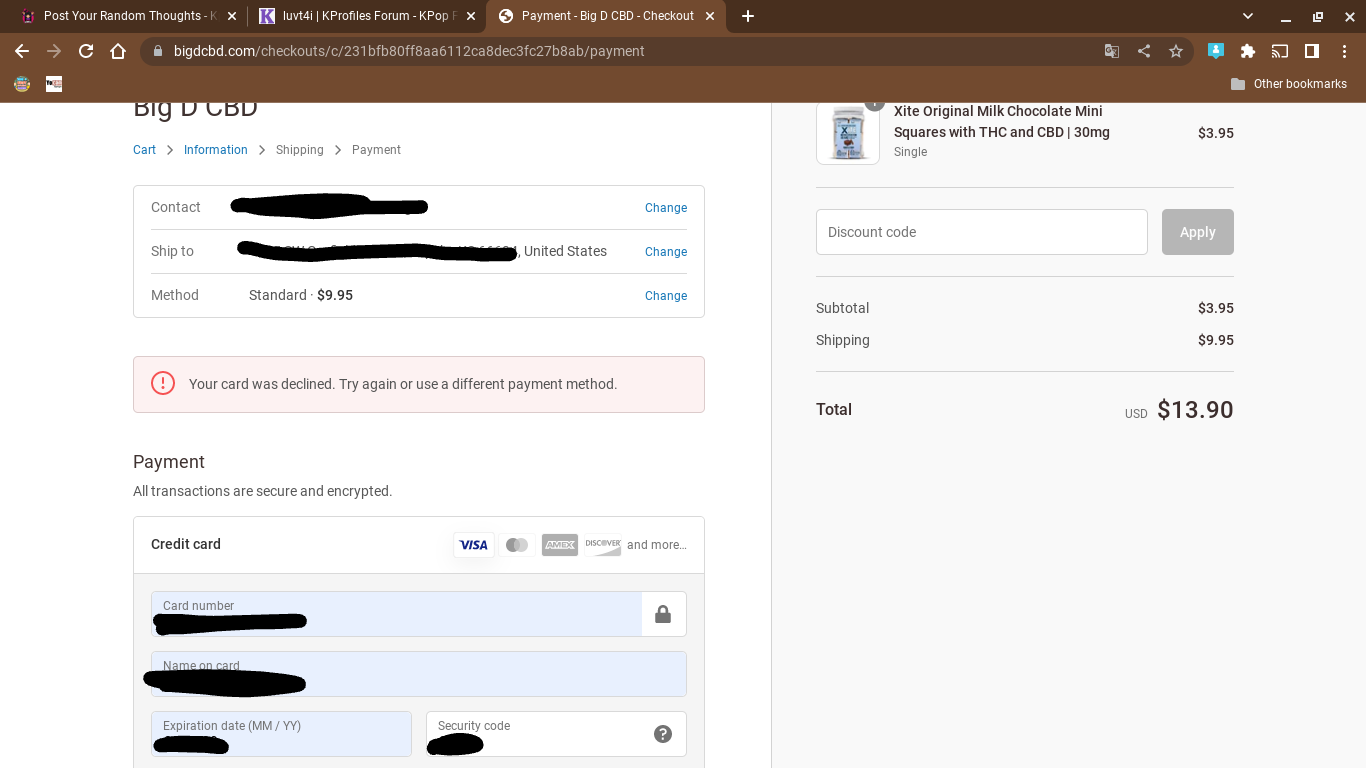Click the Mastercard logo
Viewport: 1366px width, 768px height.
pos(517,545)
